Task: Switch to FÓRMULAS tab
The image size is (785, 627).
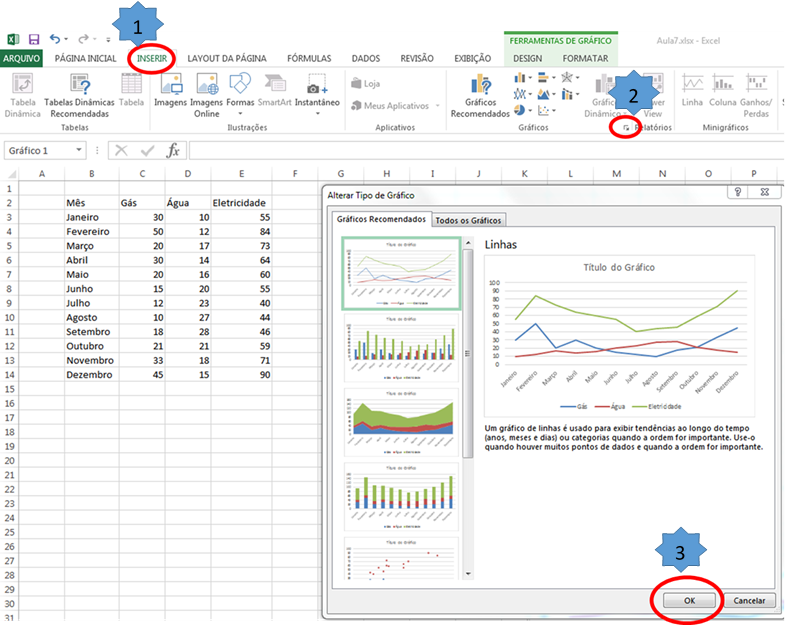Action: [309, 58]
